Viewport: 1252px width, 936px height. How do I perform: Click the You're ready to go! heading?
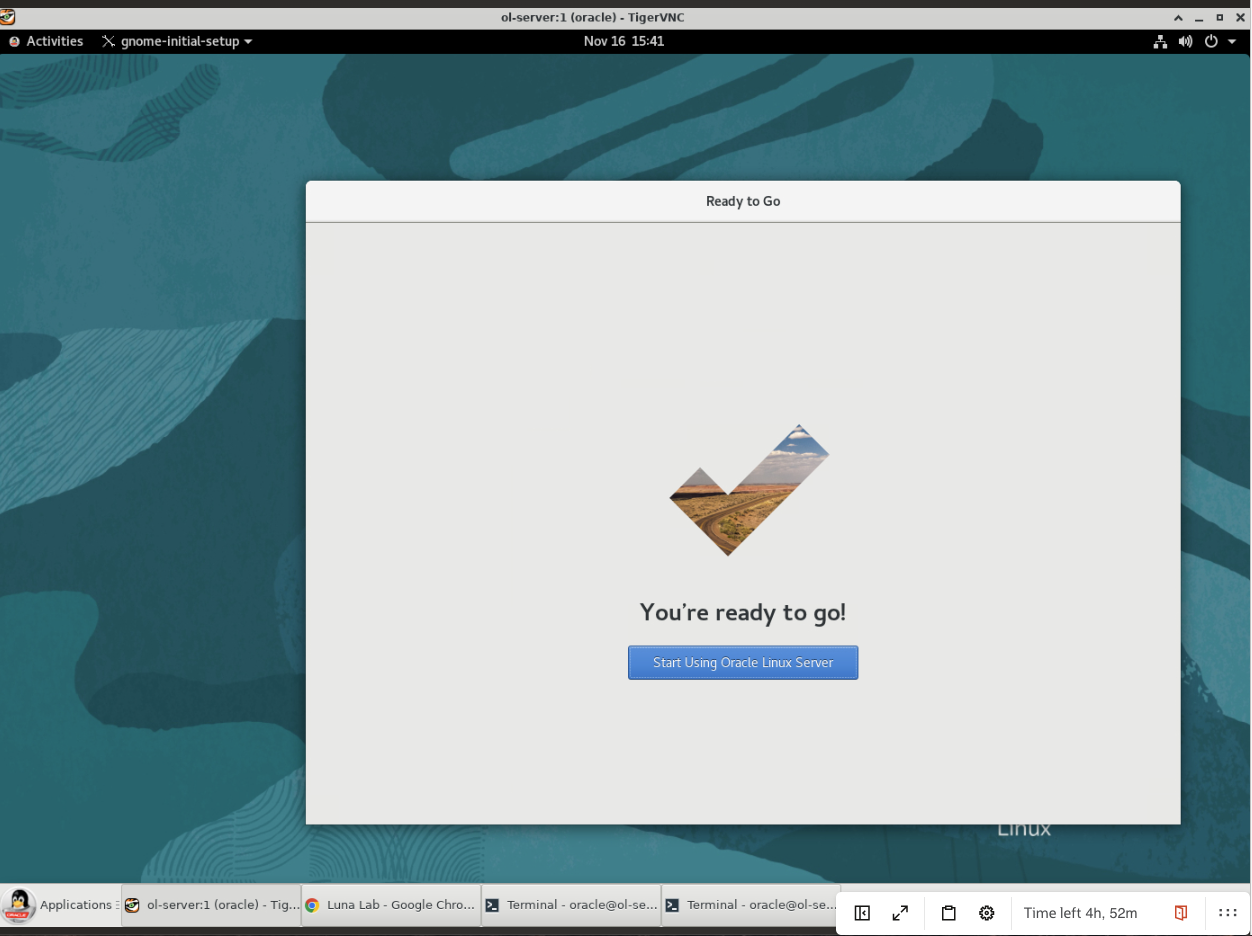tap(743, 612)
